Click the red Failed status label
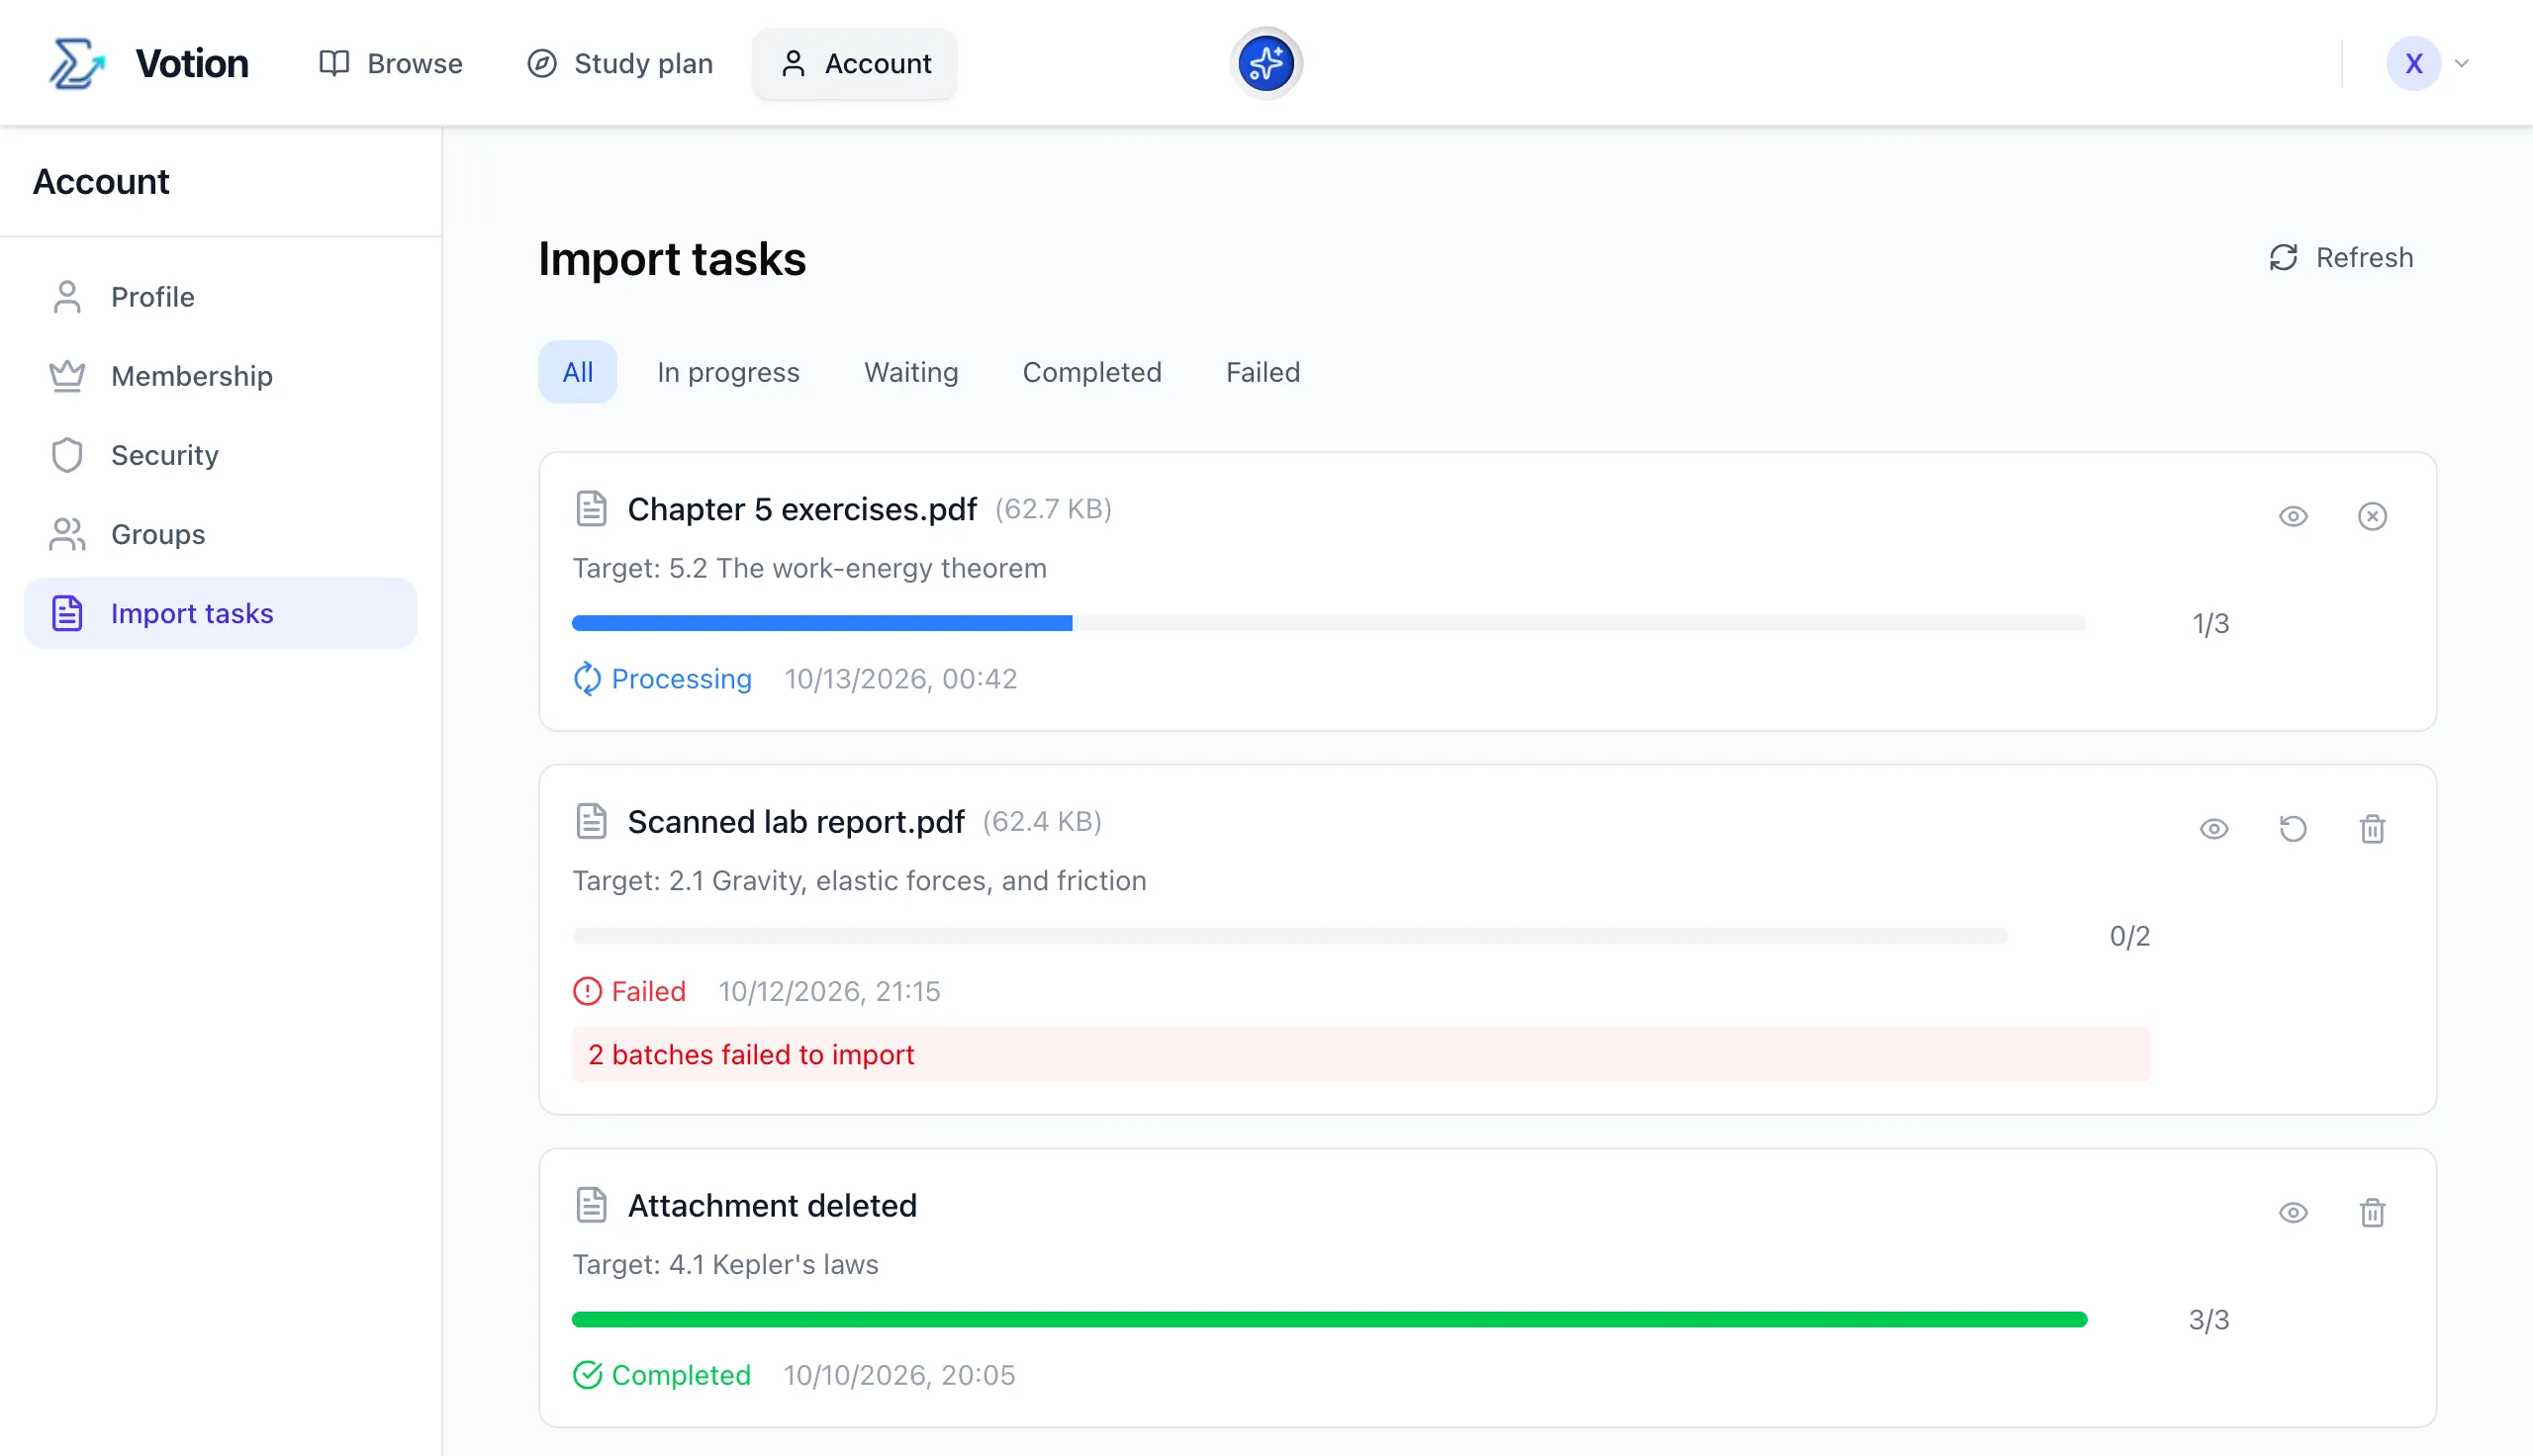This screenshot has width=2533, height=1456. coord(629,992)
